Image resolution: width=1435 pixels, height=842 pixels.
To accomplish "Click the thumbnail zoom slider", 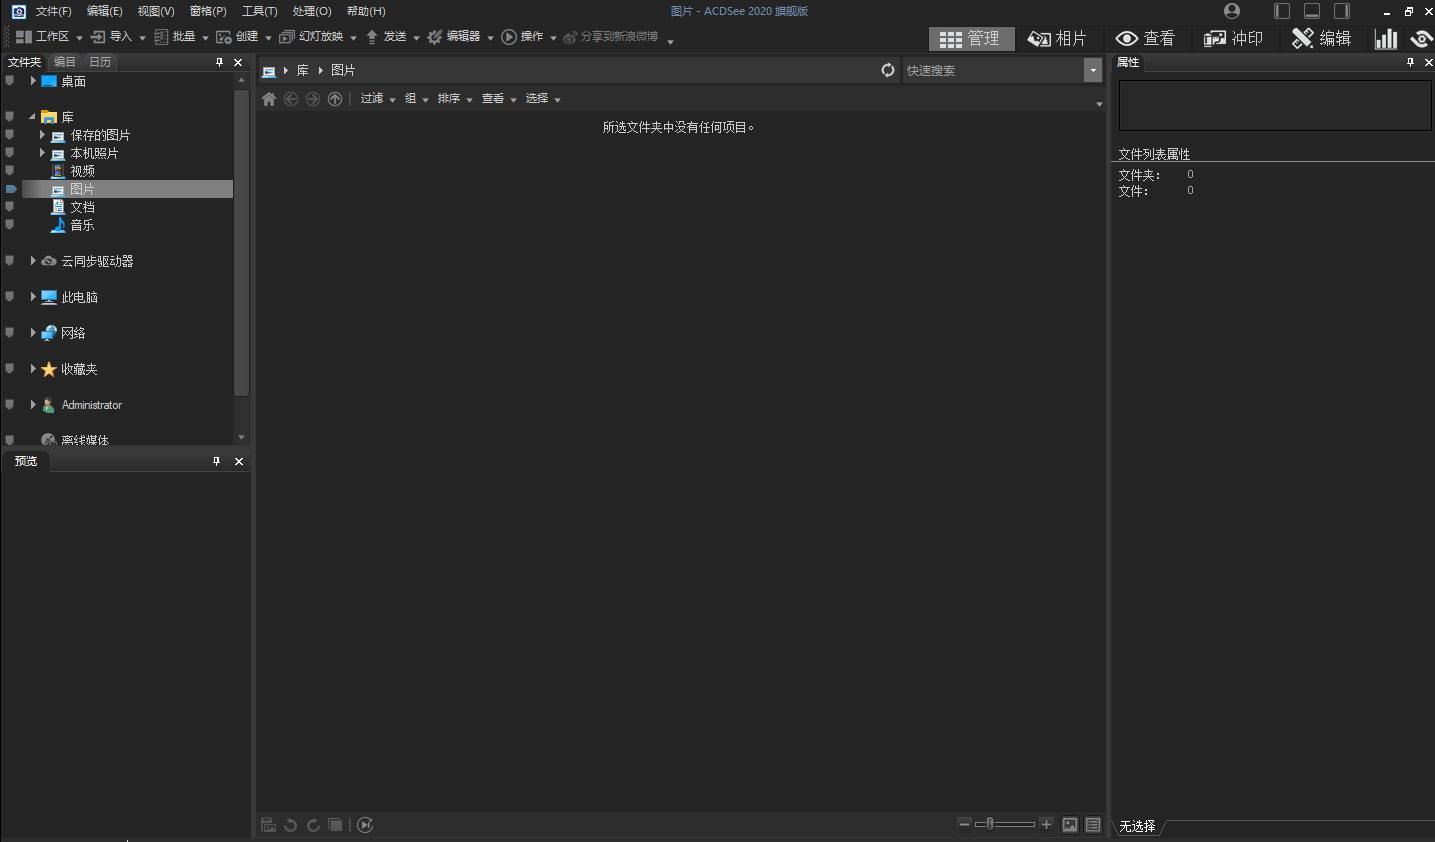I will tap(1004, 824).
